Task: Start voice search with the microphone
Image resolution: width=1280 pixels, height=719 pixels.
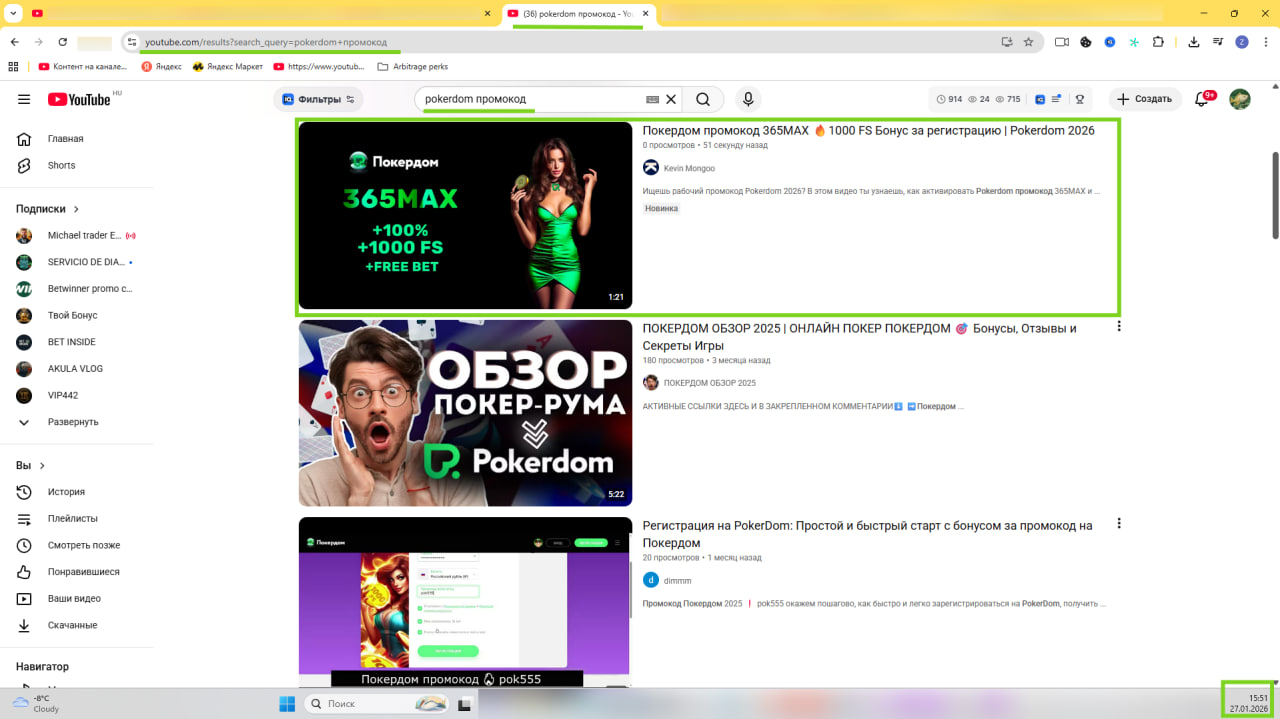Action: coord(747,99)
